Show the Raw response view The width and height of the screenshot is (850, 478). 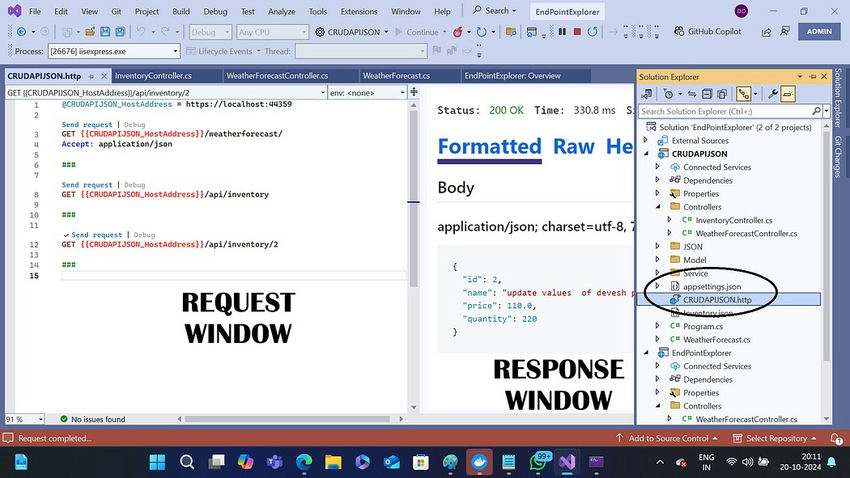(x=574, y=146)
